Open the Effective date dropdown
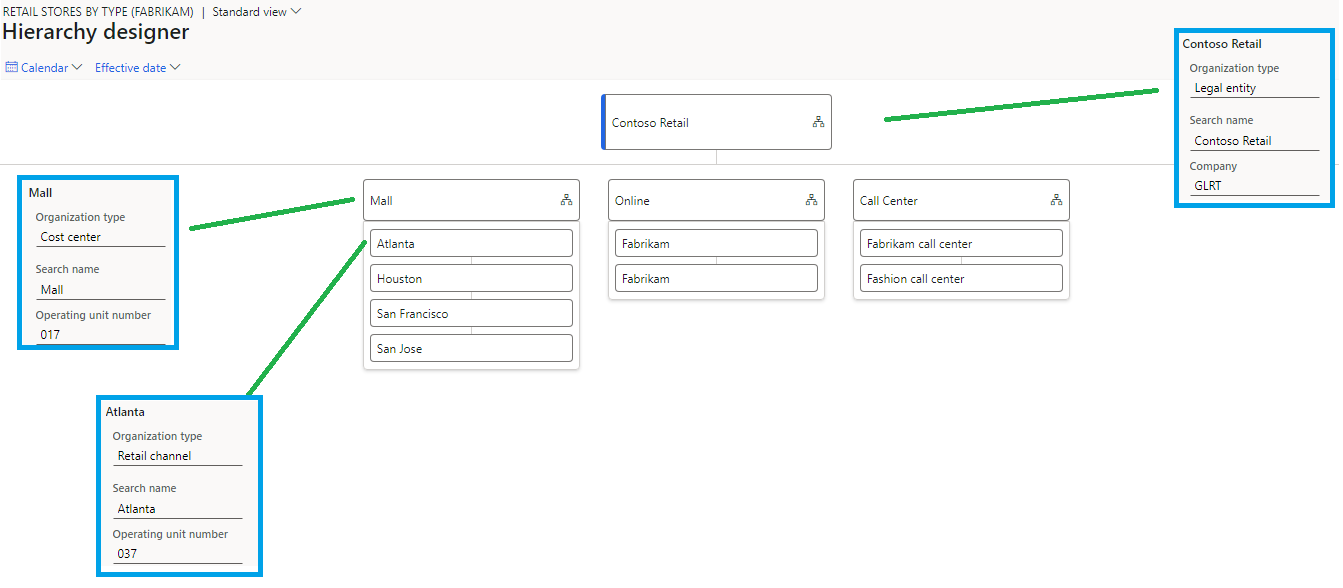 tap(138, 68)
